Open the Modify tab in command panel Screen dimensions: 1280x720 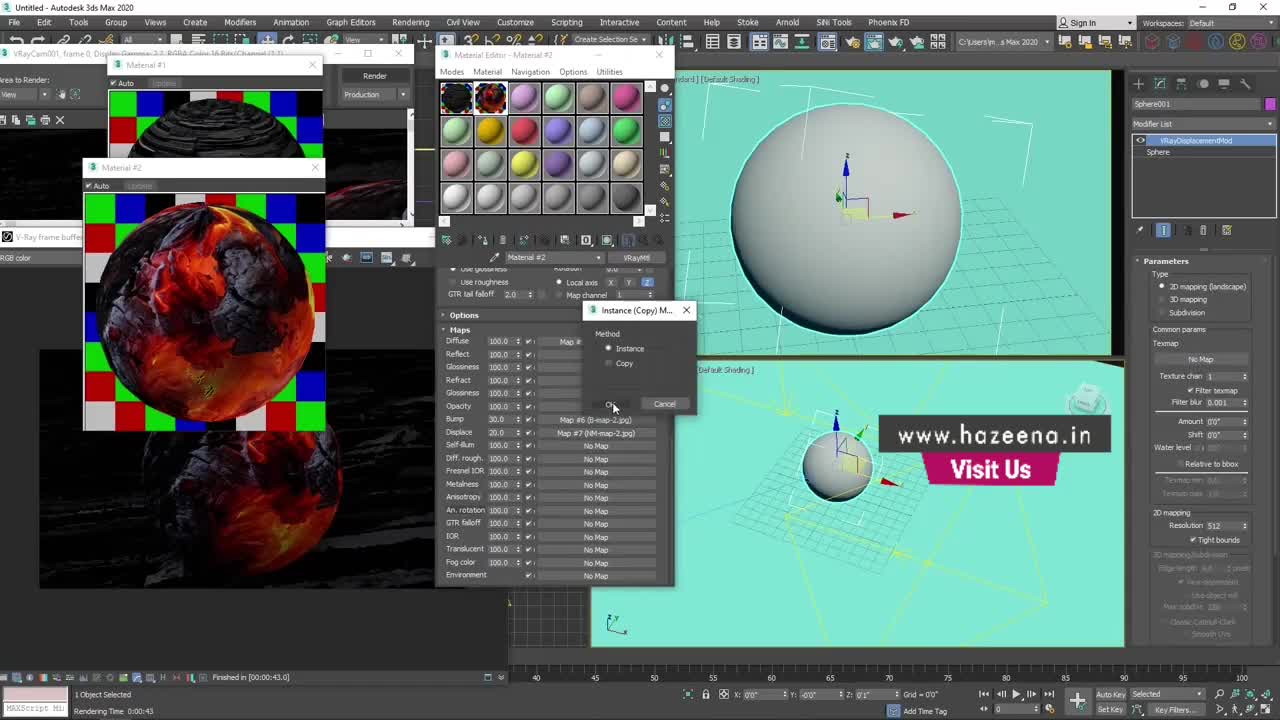1160,84
